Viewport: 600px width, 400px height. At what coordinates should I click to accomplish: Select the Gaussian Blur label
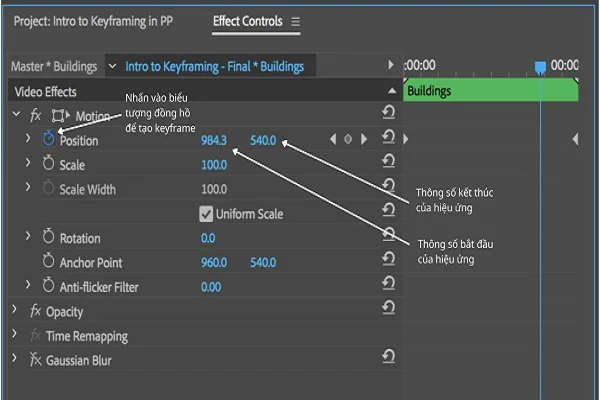click(78, 361)
